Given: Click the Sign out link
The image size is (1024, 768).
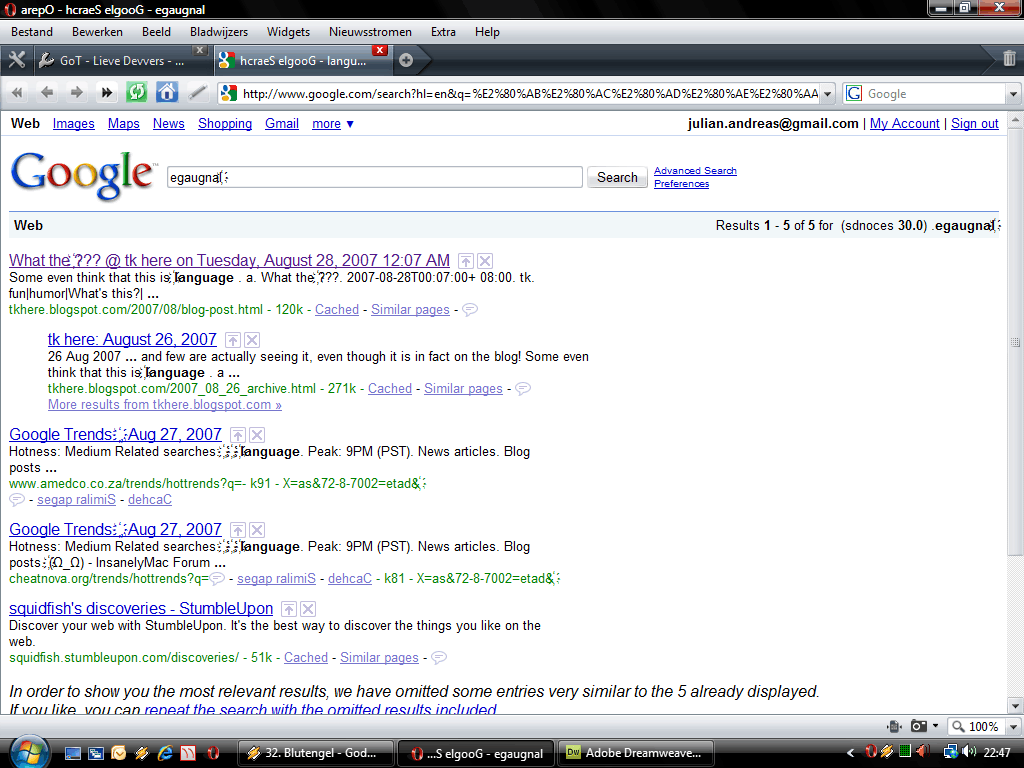Looking at the screenshot, I should point(974,123).
